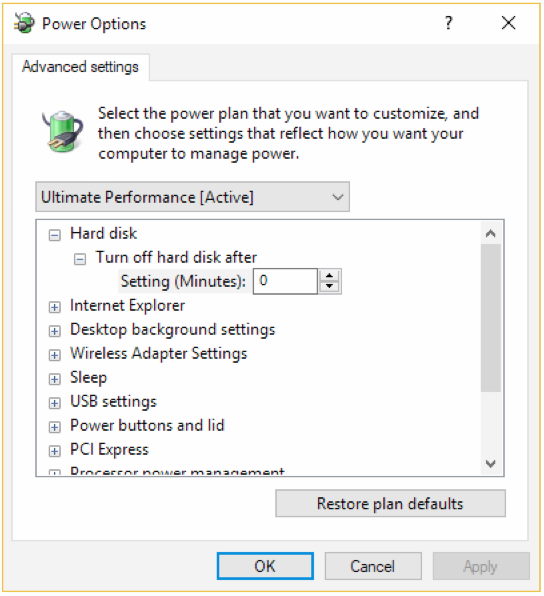Collapse Turn off hard disk after
This screenshot has height=596, width=544.
pyautogui.click(x=80, y=259)
